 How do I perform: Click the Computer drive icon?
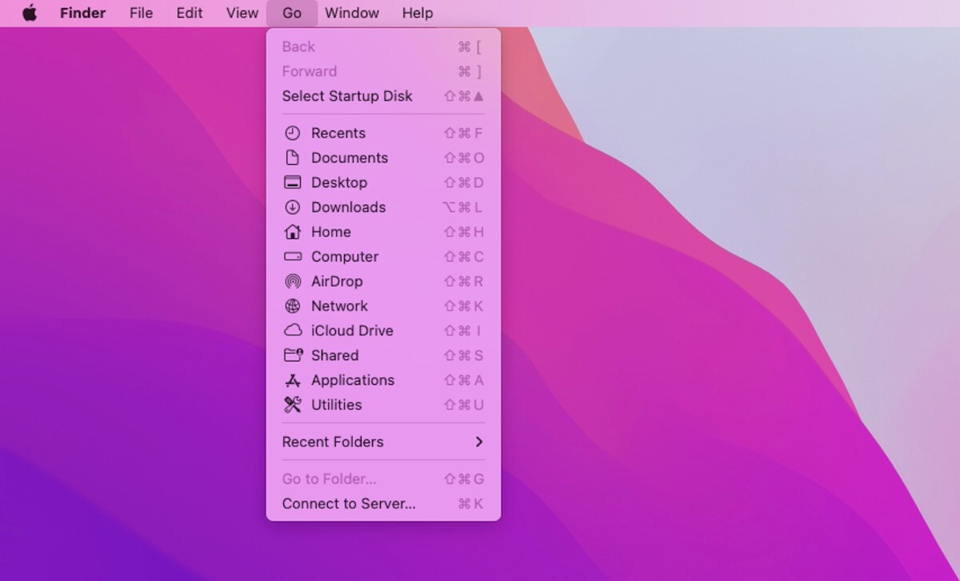[293, 257]
